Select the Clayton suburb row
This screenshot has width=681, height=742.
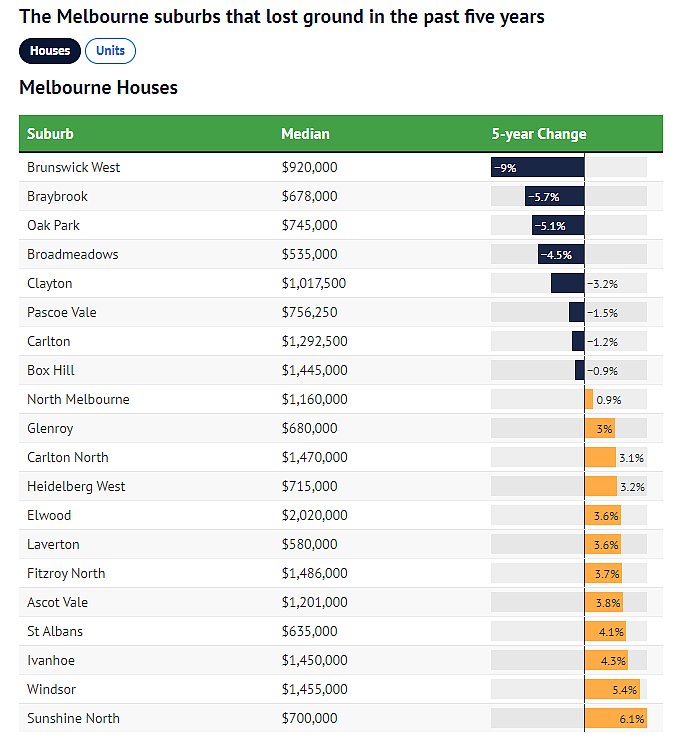pyautogui.click(x=49, y=284)
